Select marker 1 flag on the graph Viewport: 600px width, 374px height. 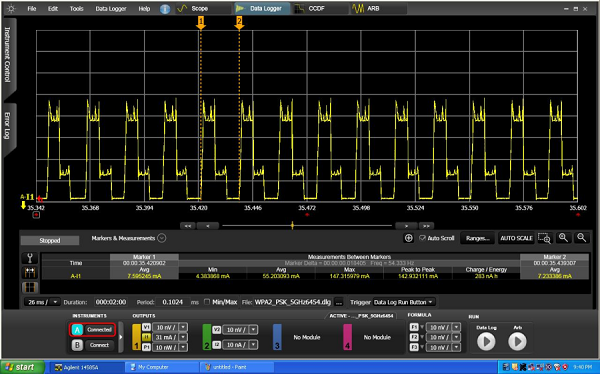(x=201, y=23)
